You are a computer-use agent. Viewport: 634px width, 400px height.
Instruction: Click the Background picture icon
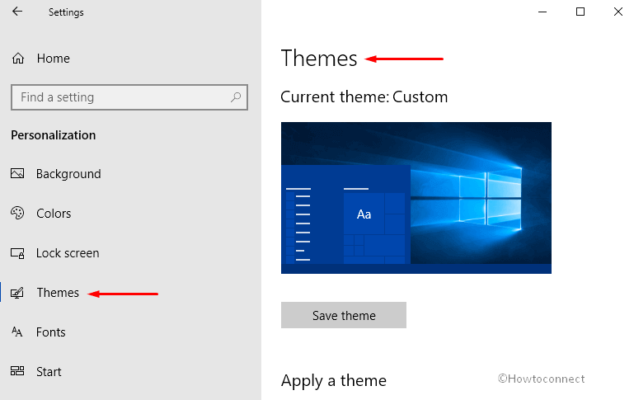17,174
